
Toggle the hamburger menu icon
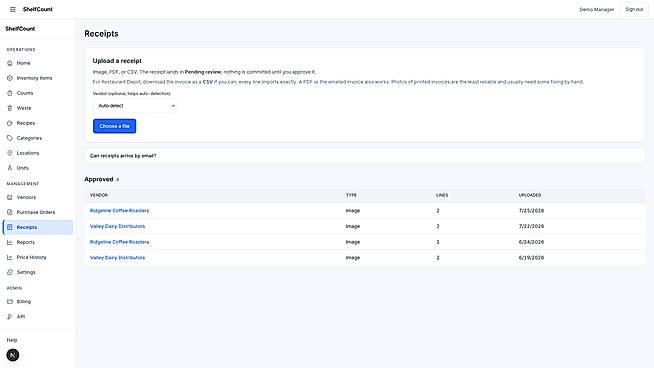[13, 9]
